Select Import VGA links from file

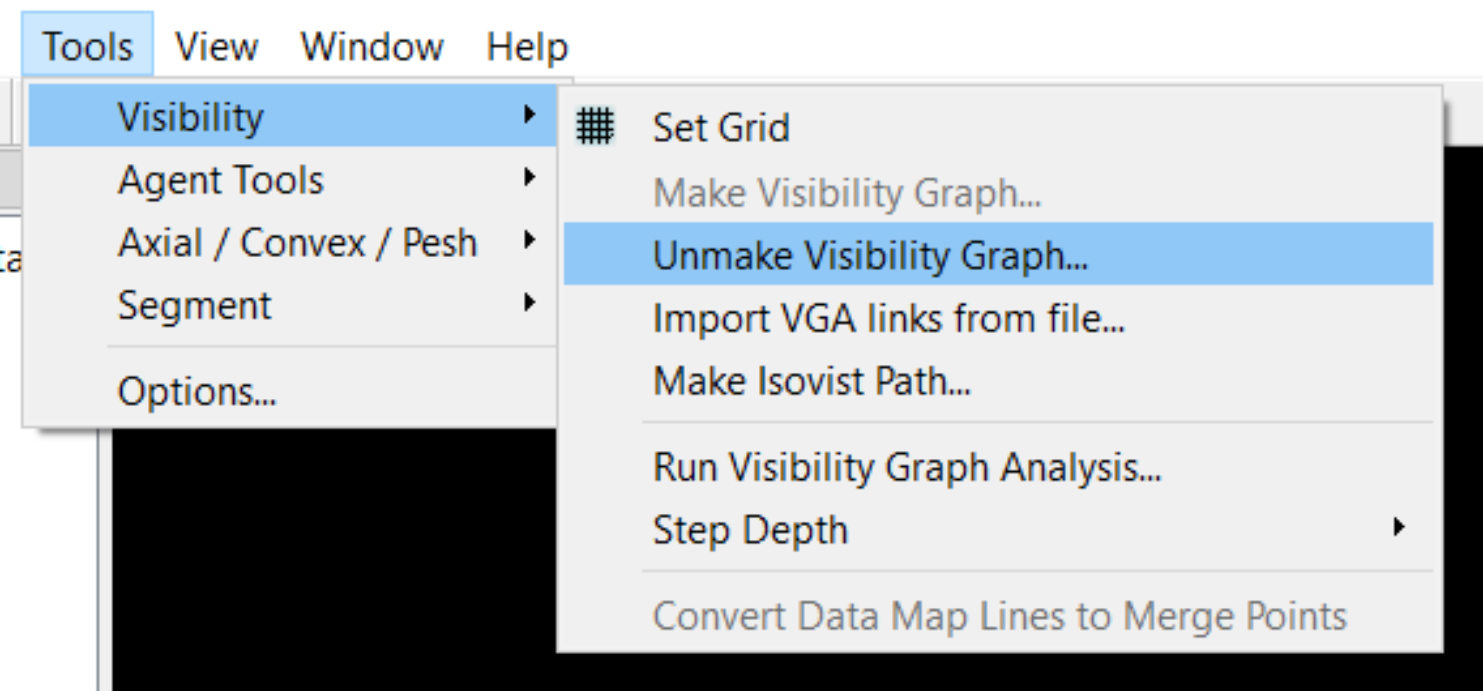(x=889, y=320)
